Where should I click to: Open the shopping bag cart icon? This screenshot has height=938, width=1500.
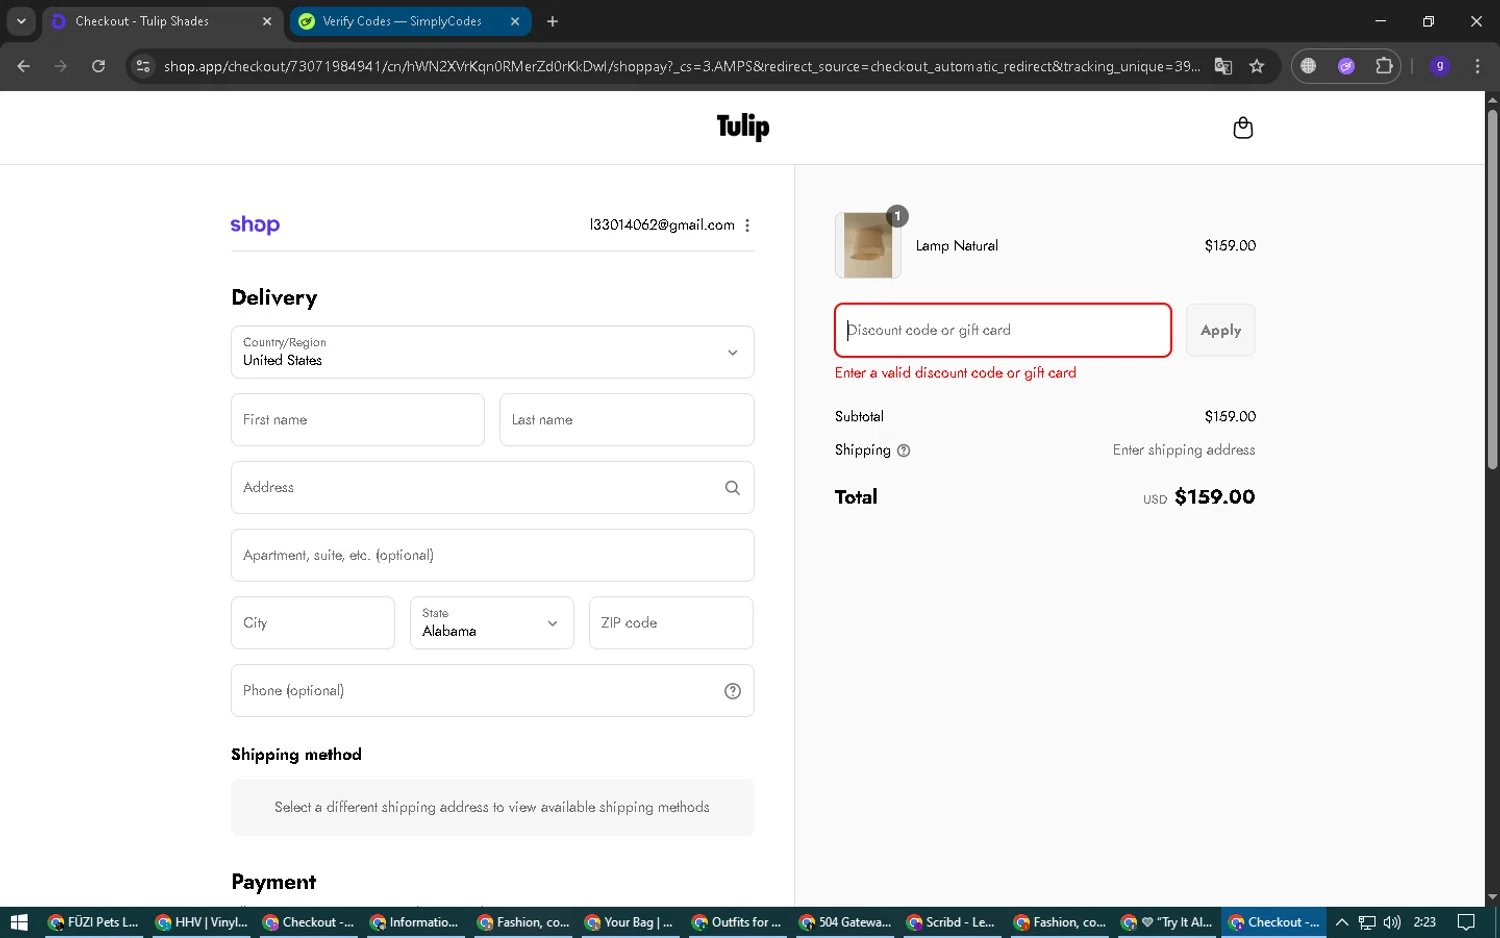pos(1243,127)
